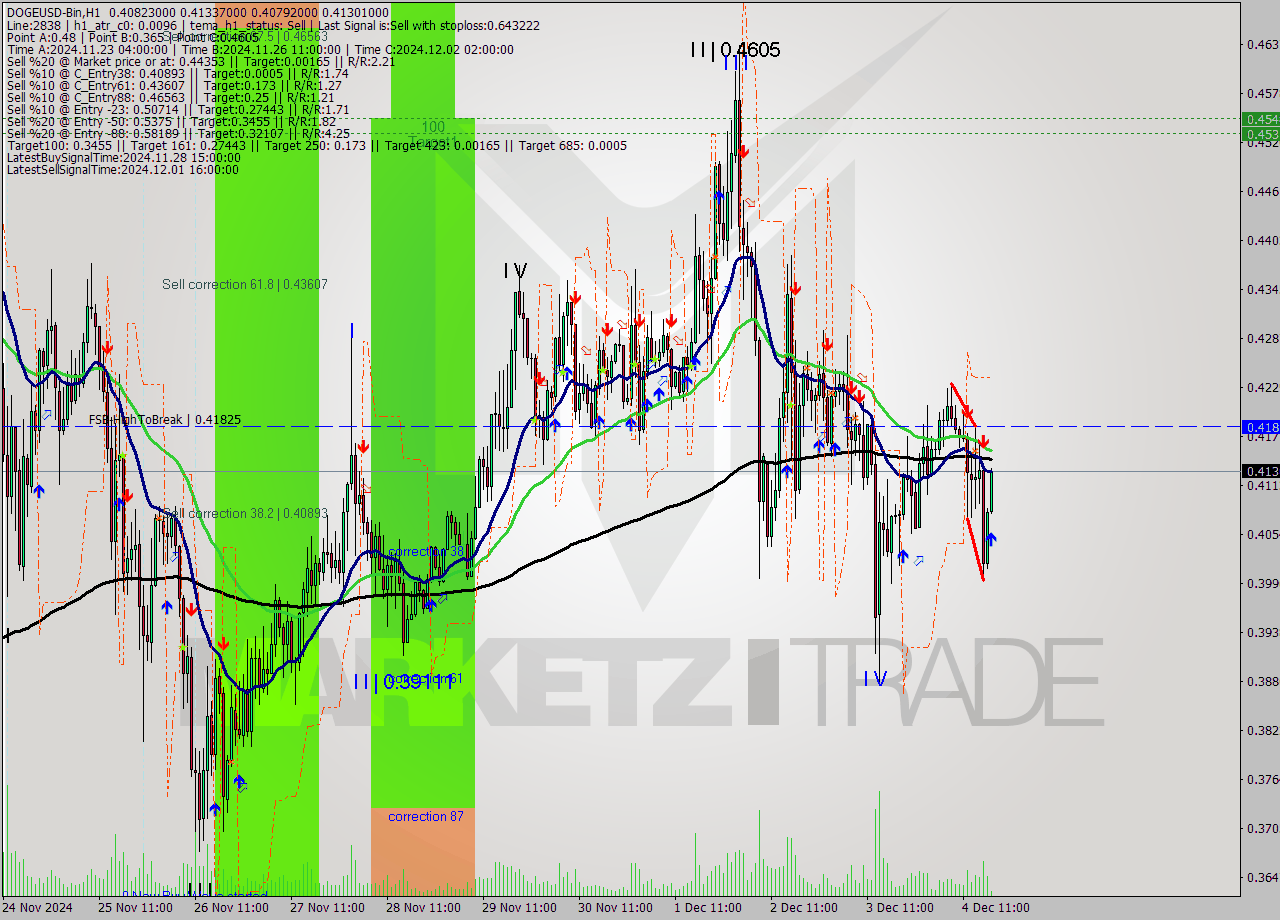Viewport: 1280px width, 920px height.
Task: Click the '29 Nov 11:00' time label
Action: coord(518,908)
